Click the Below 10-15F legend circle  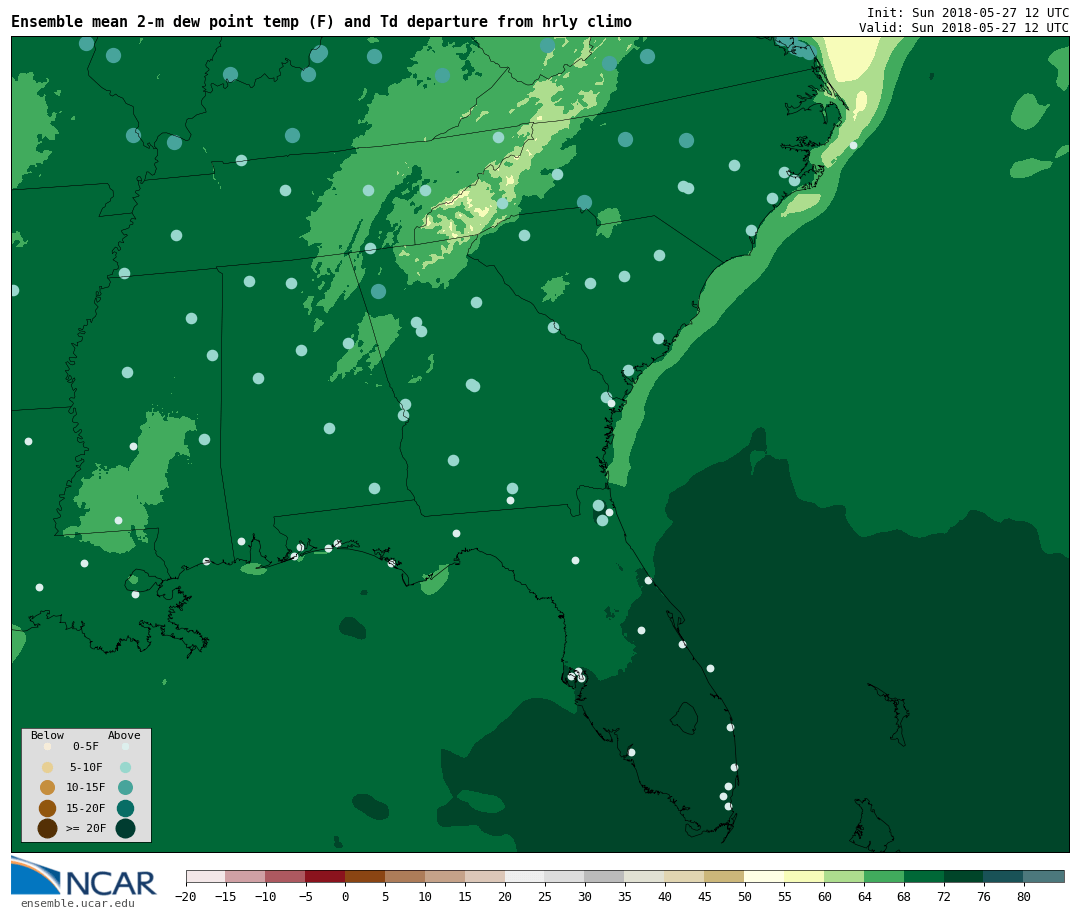click(48, 787)
